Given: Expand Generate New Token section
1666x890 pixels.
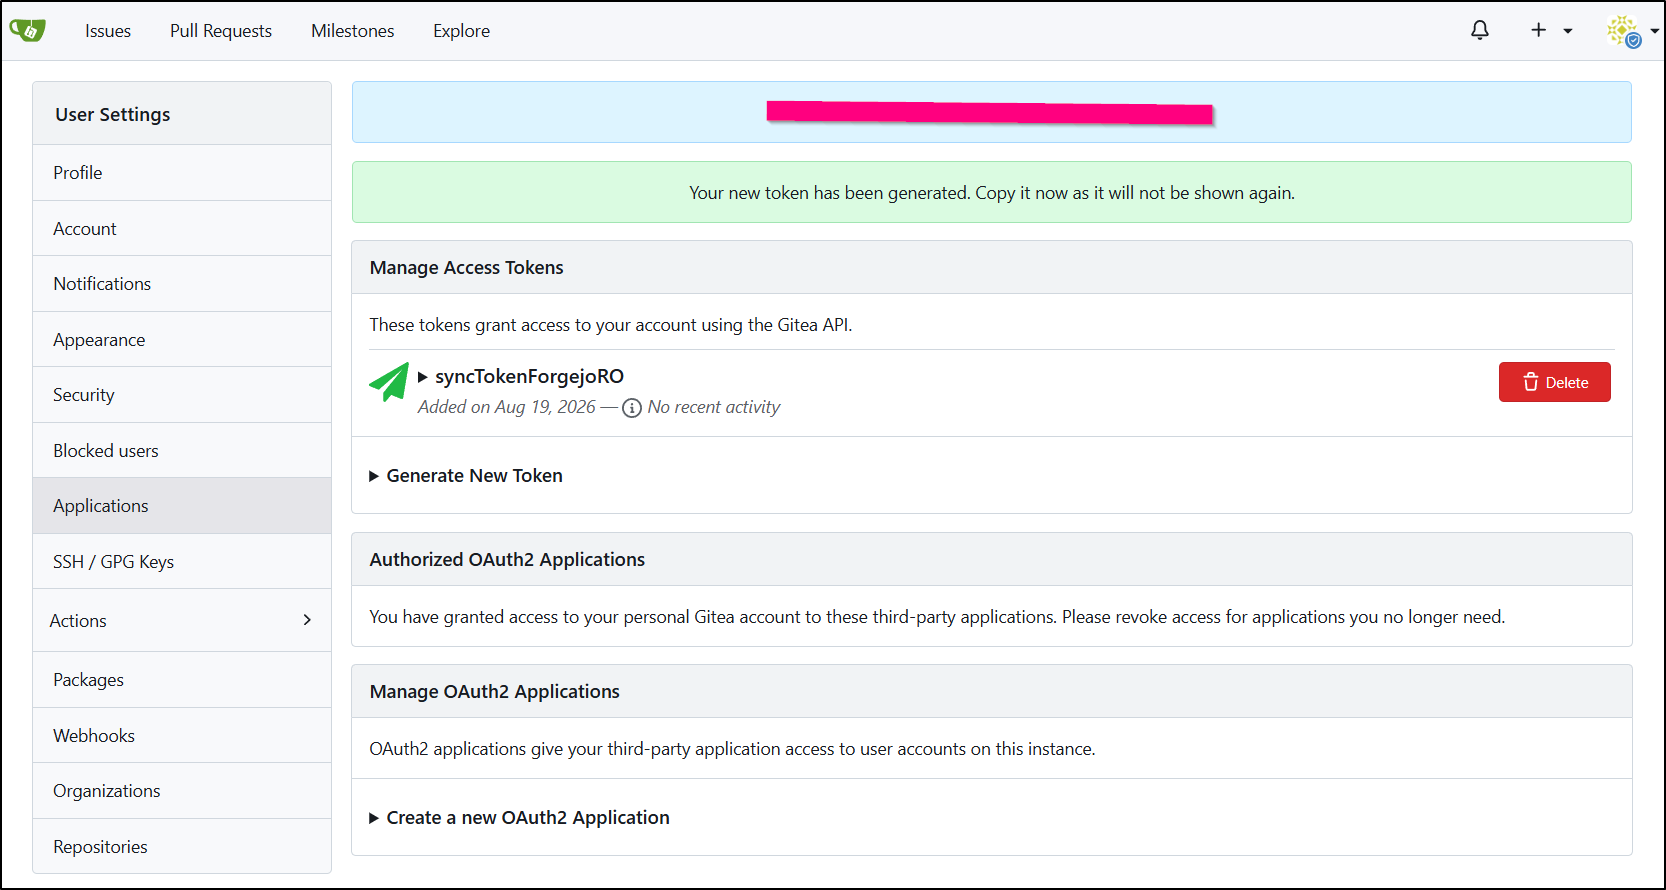Looking at the screenshot, I should (466, 476).
